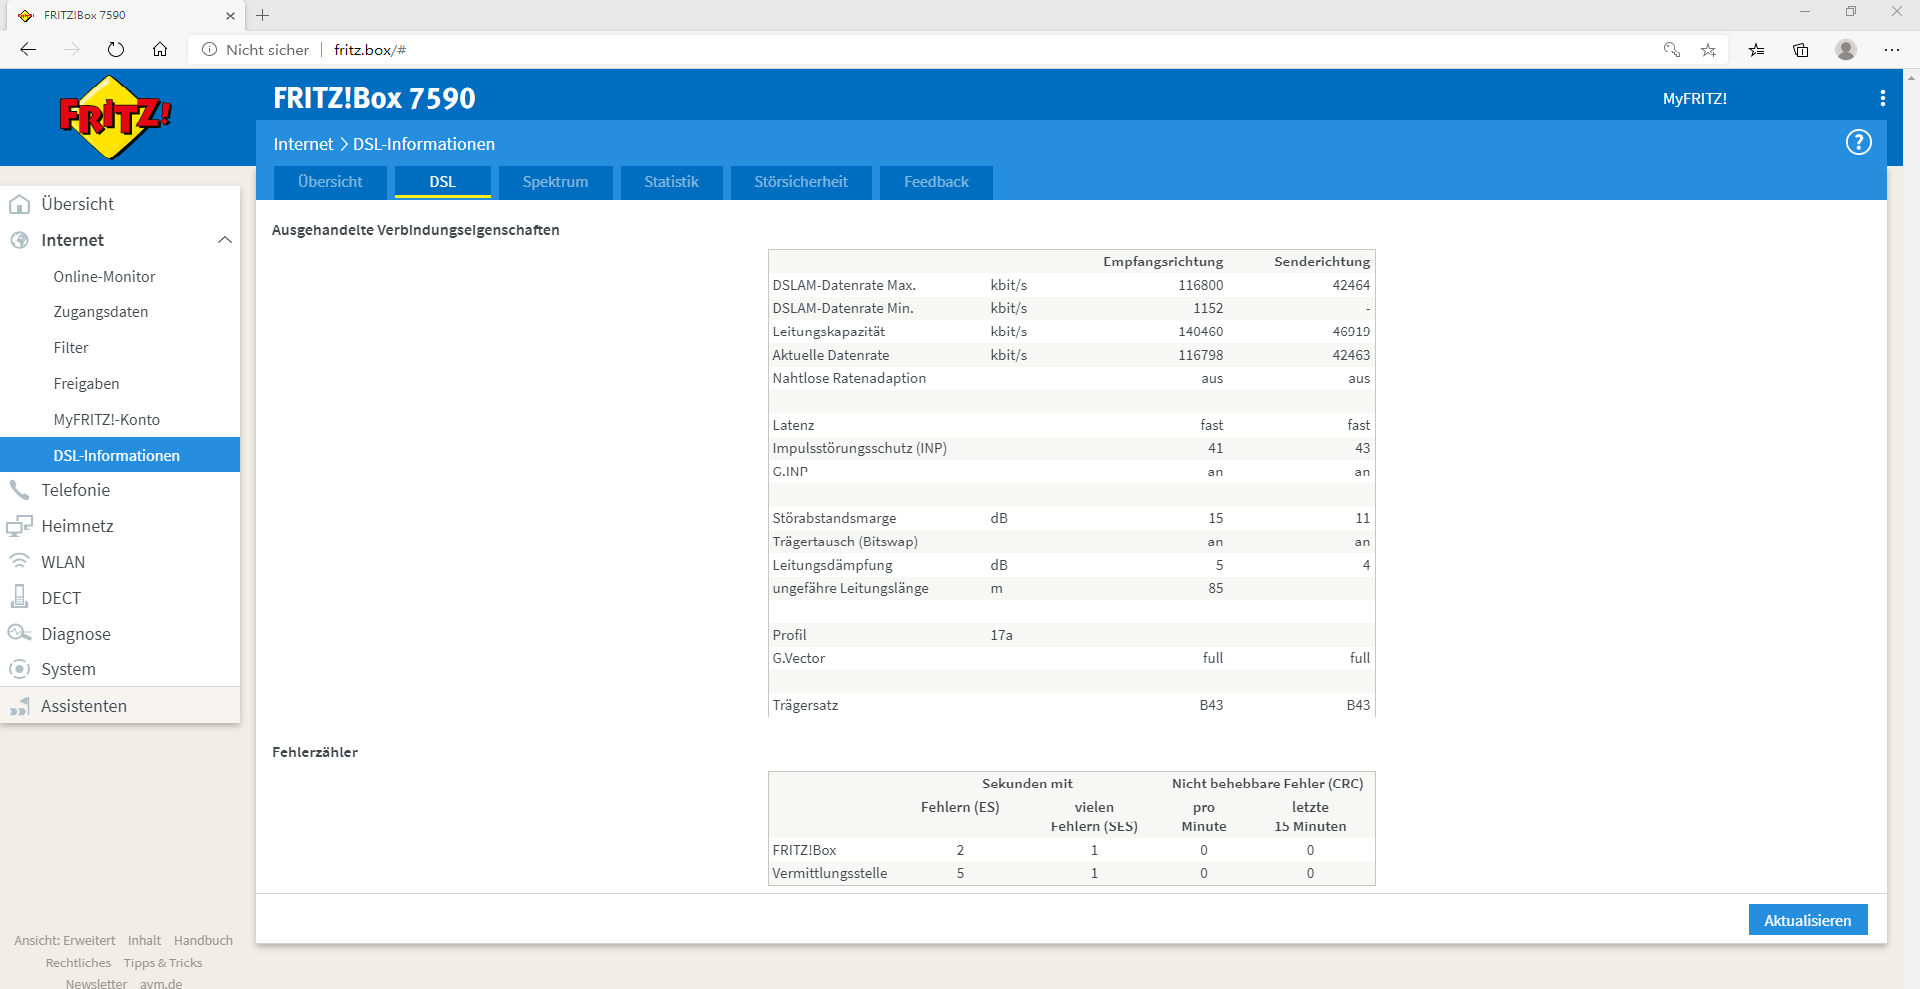Click the Heimnetz network icon
This screenshot has width=1920, height=989.
[19, 526]
